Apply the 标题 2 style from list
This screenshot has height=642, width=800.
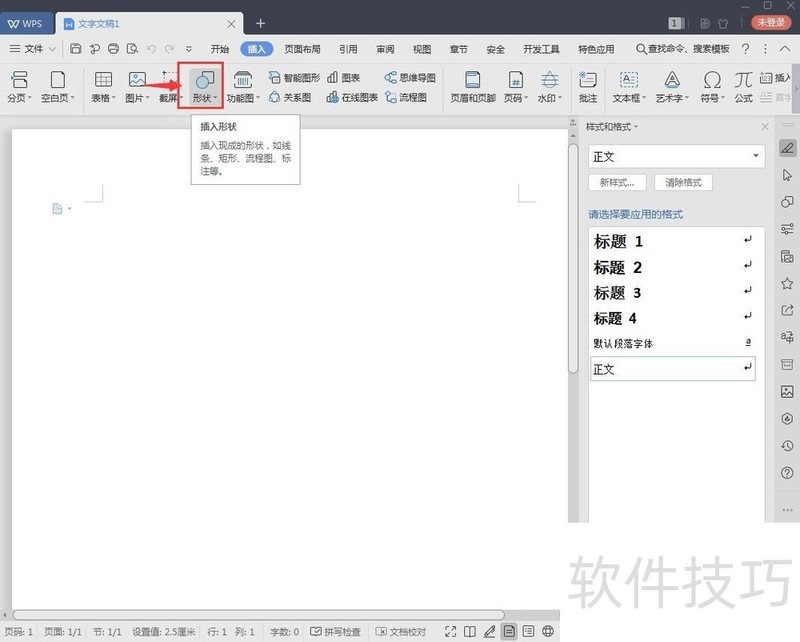coord(618,267)
